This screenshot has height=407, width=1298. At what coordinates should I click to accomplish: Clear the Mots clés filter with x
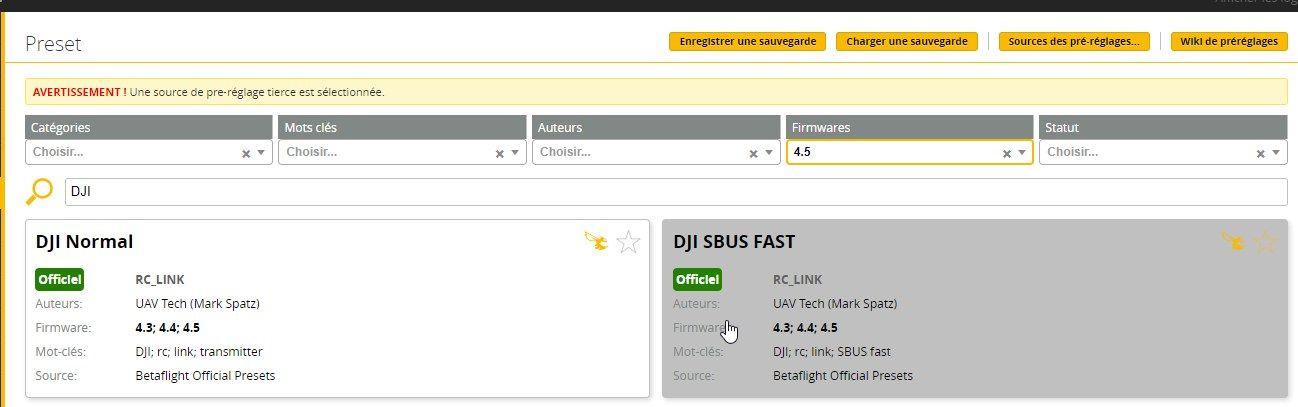(x=500, y=153)
